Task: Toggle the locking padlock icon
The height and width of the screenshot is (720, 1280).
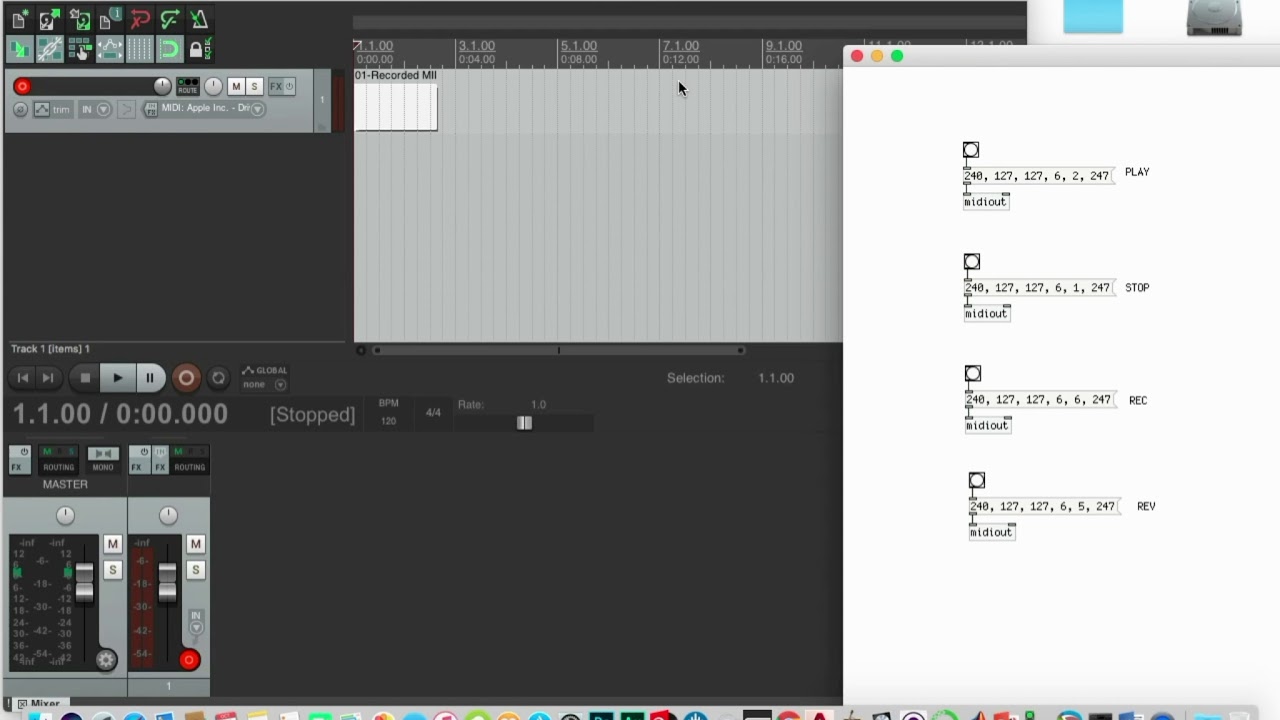Action: [x=199, y=49]
